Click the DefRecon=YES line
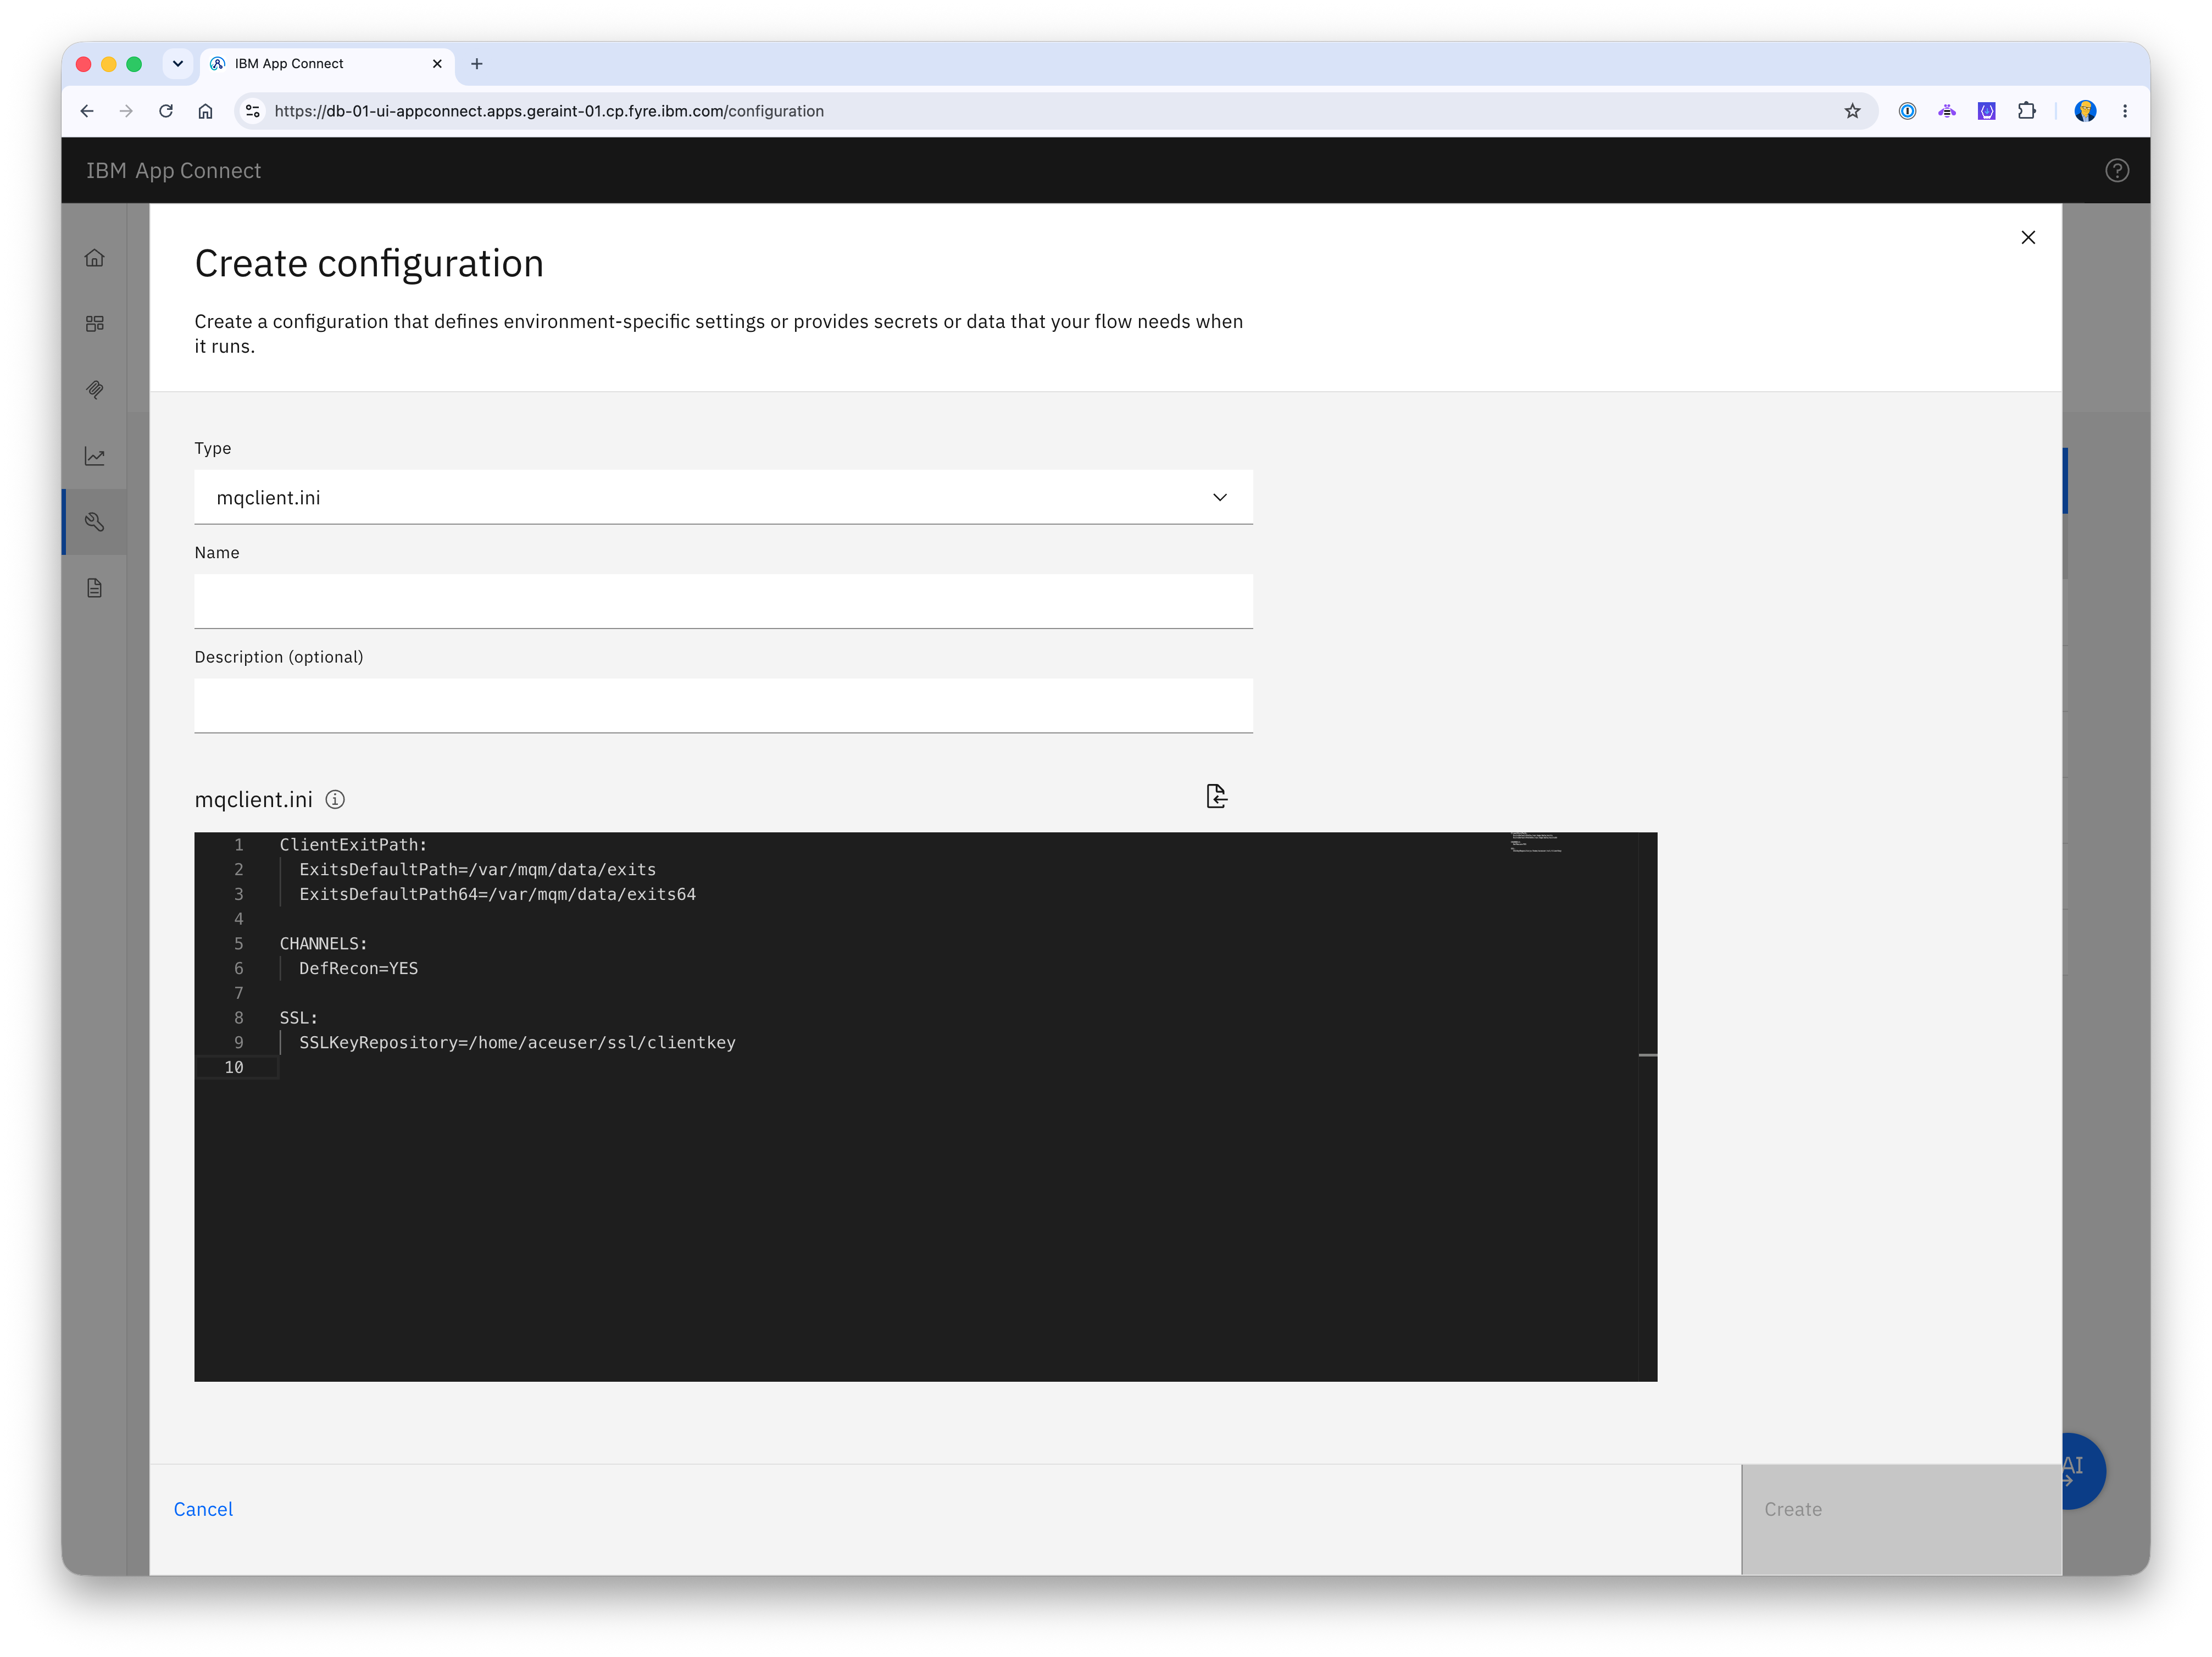2212x1657 pixels. 358,968
